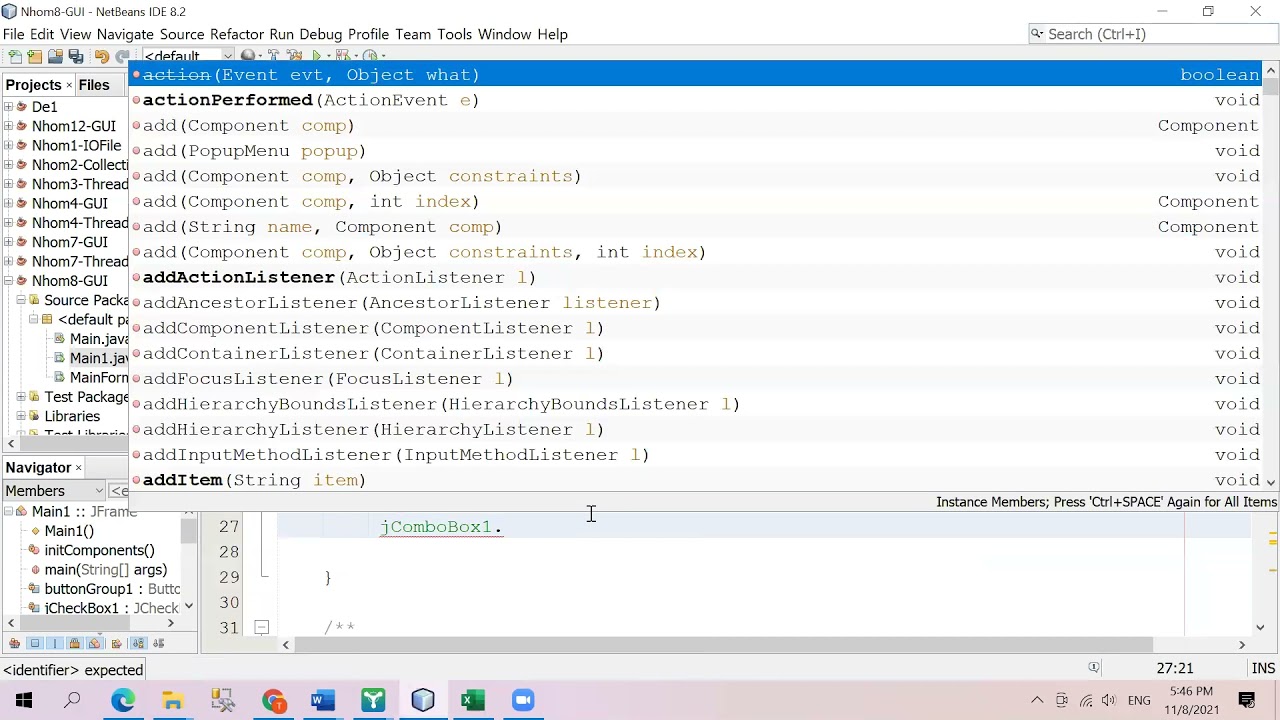The width and height of the screenshot is (1280, 720).
Task: Click the New File toolbar icon
Action: 14,56
